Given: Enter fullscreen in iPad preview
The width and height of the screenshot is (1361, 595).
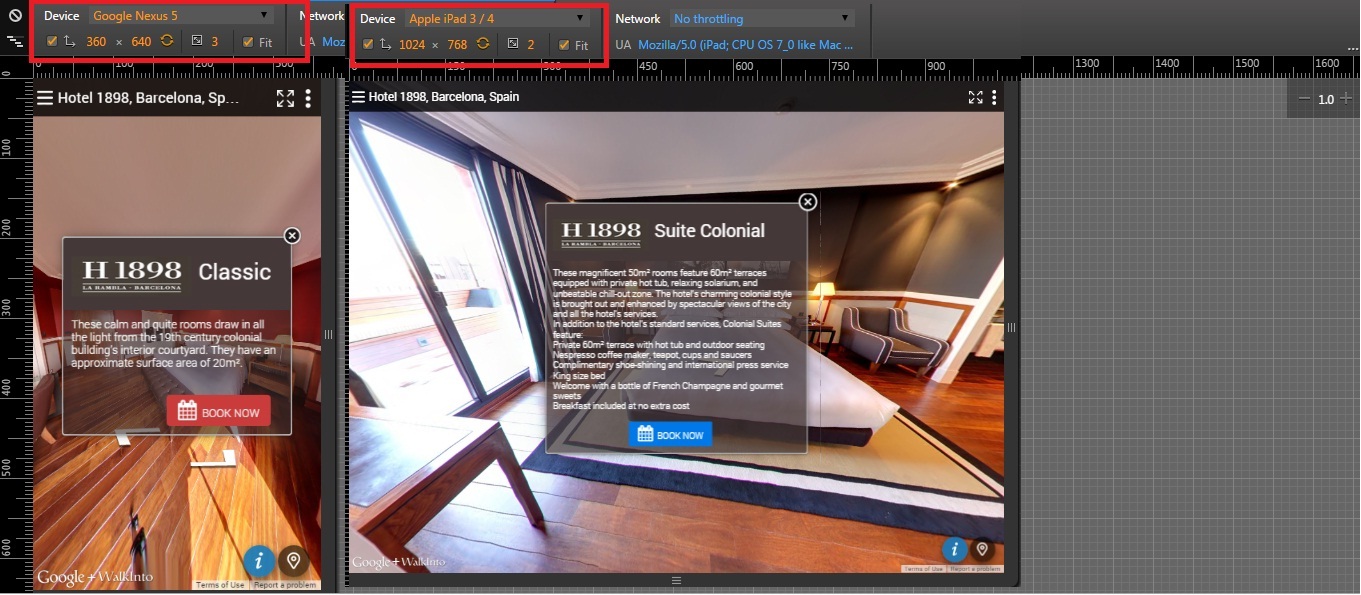Looking at the screenshot, I should 976,97.
